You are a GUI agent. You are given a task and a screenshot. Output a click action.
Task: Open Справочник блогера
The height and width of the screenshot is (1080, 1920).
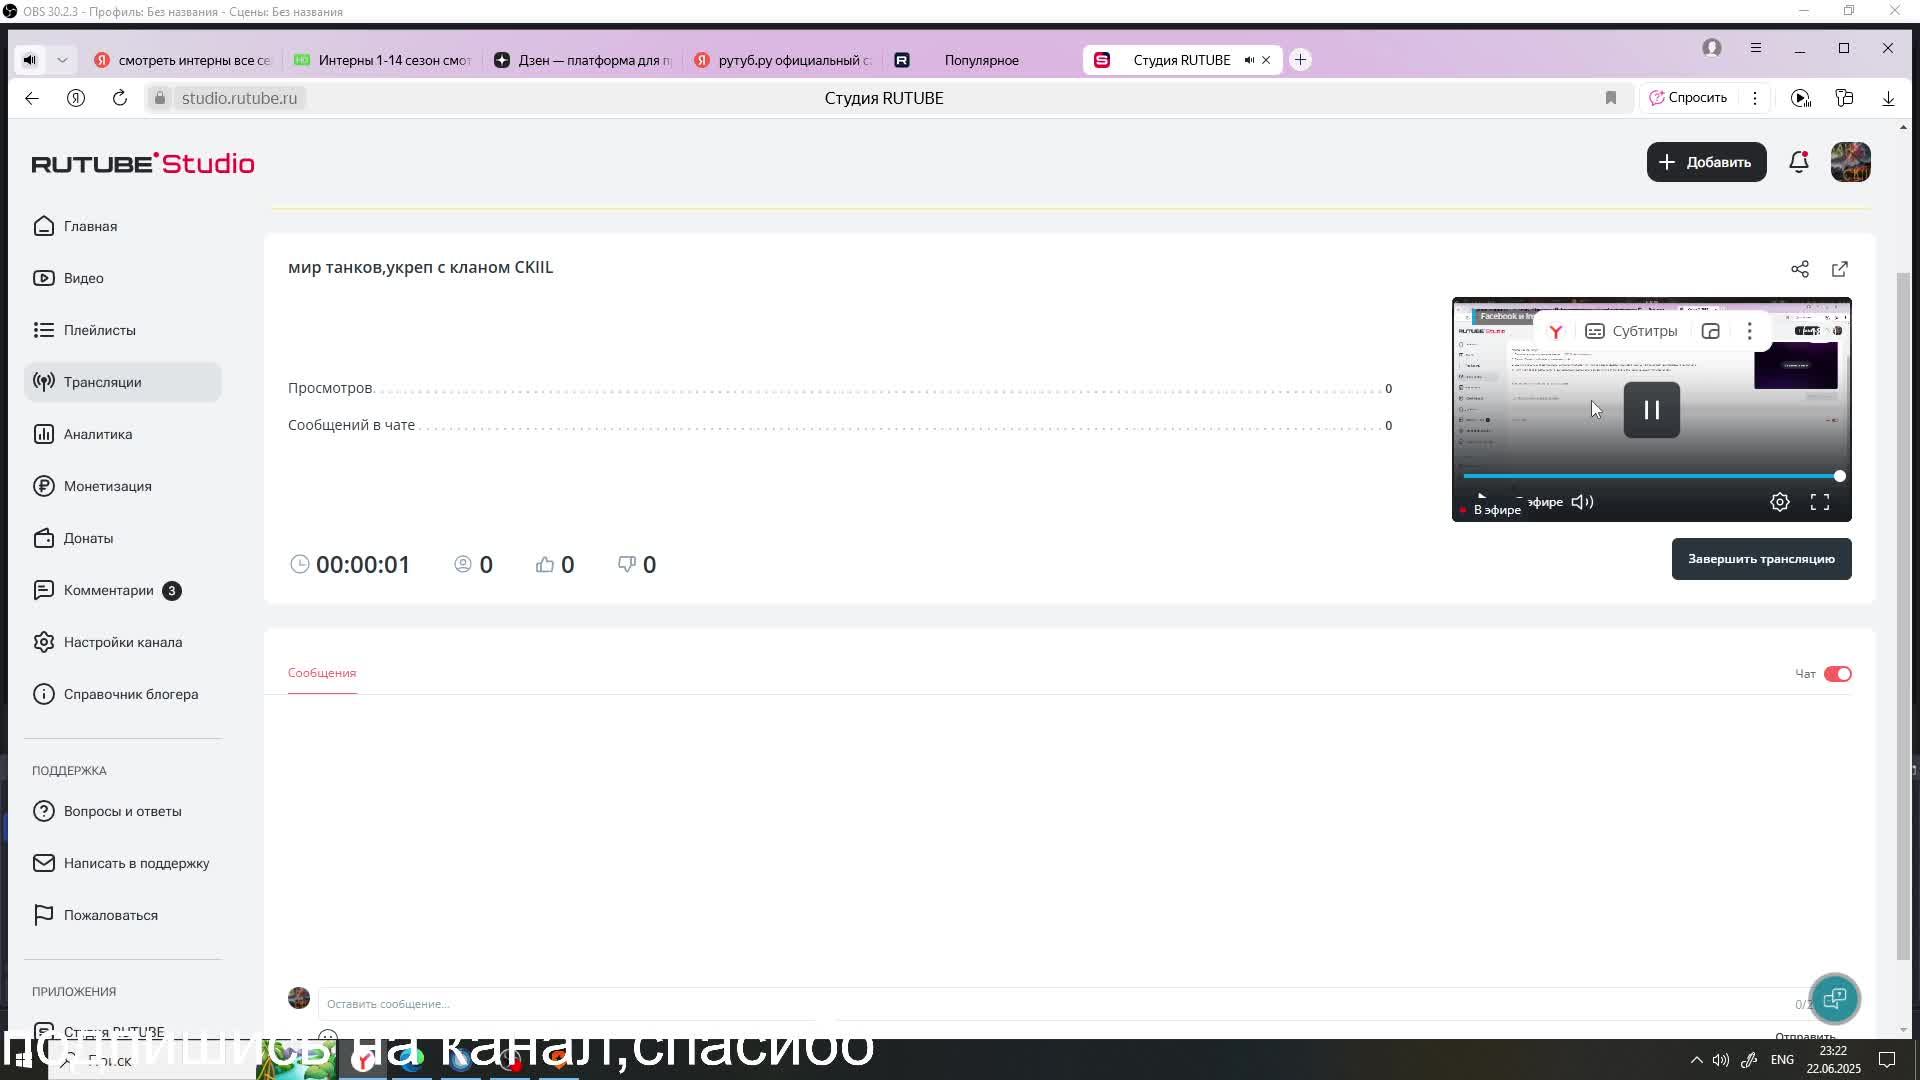point(130,694)
